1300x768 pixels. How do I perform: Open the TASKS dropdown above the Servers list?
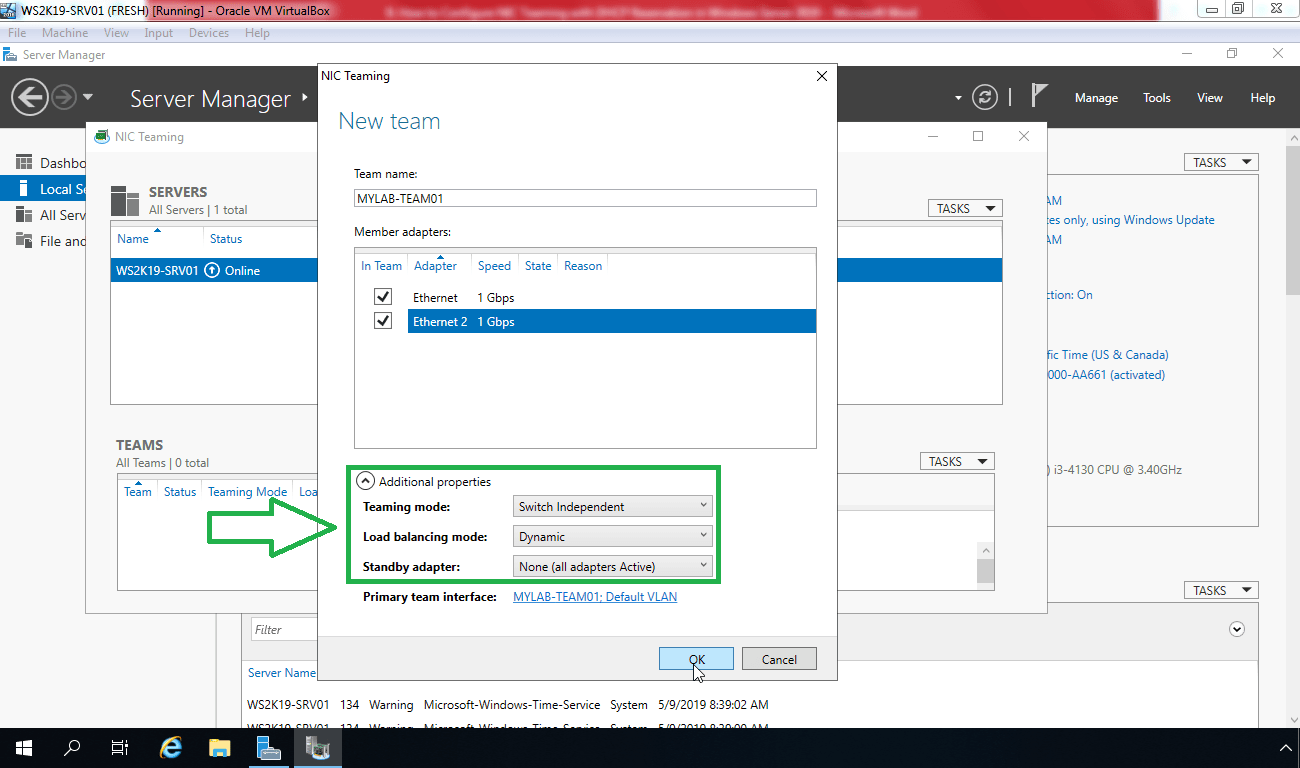point(963,207)
